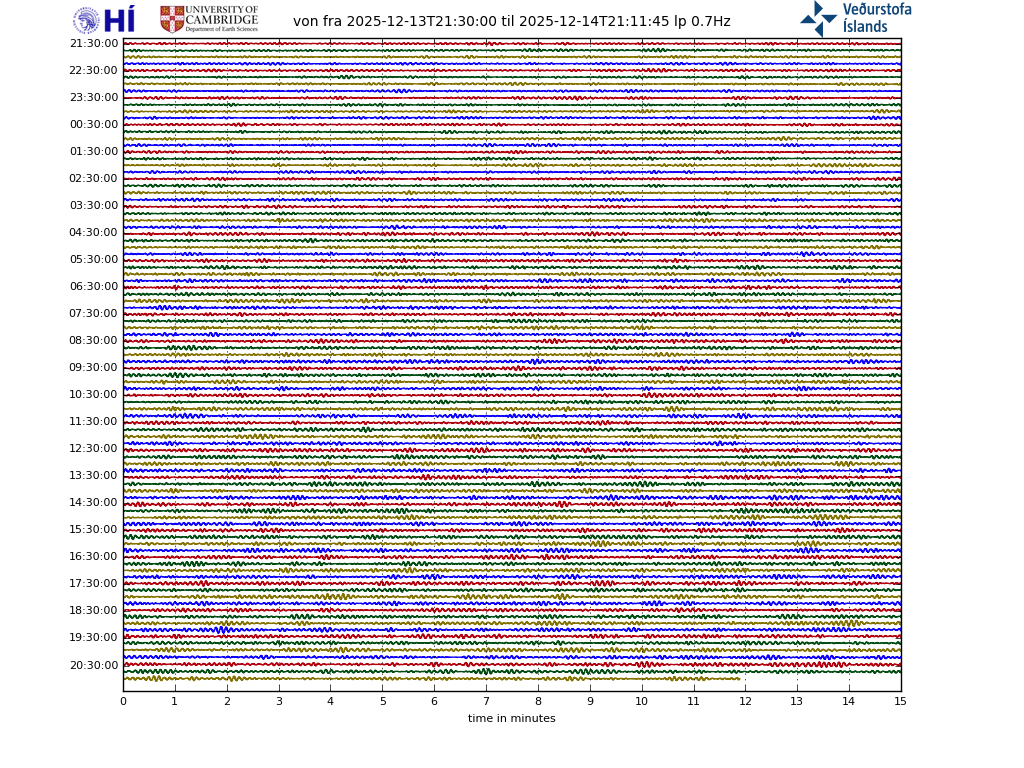The width and height of the screenshot is (1024, 768).
Task: Click the end of the final partial trace
Action: coord(739,678)
